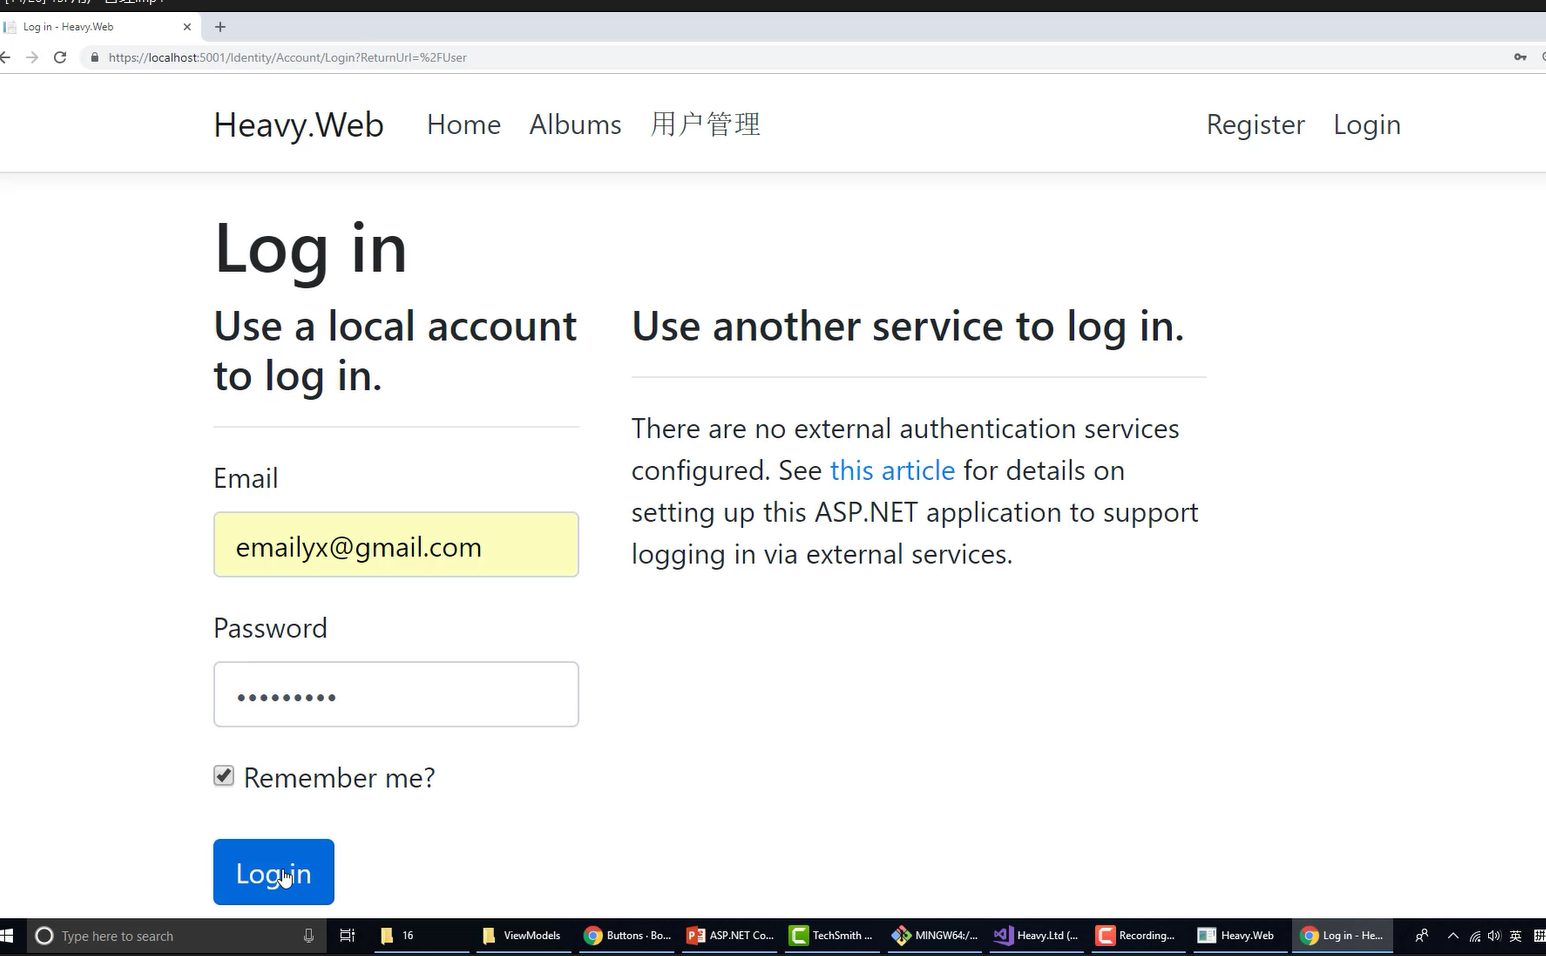The image size is (1546, 956).
Task: Open network icon in system tray
Action: point(1474,936)
